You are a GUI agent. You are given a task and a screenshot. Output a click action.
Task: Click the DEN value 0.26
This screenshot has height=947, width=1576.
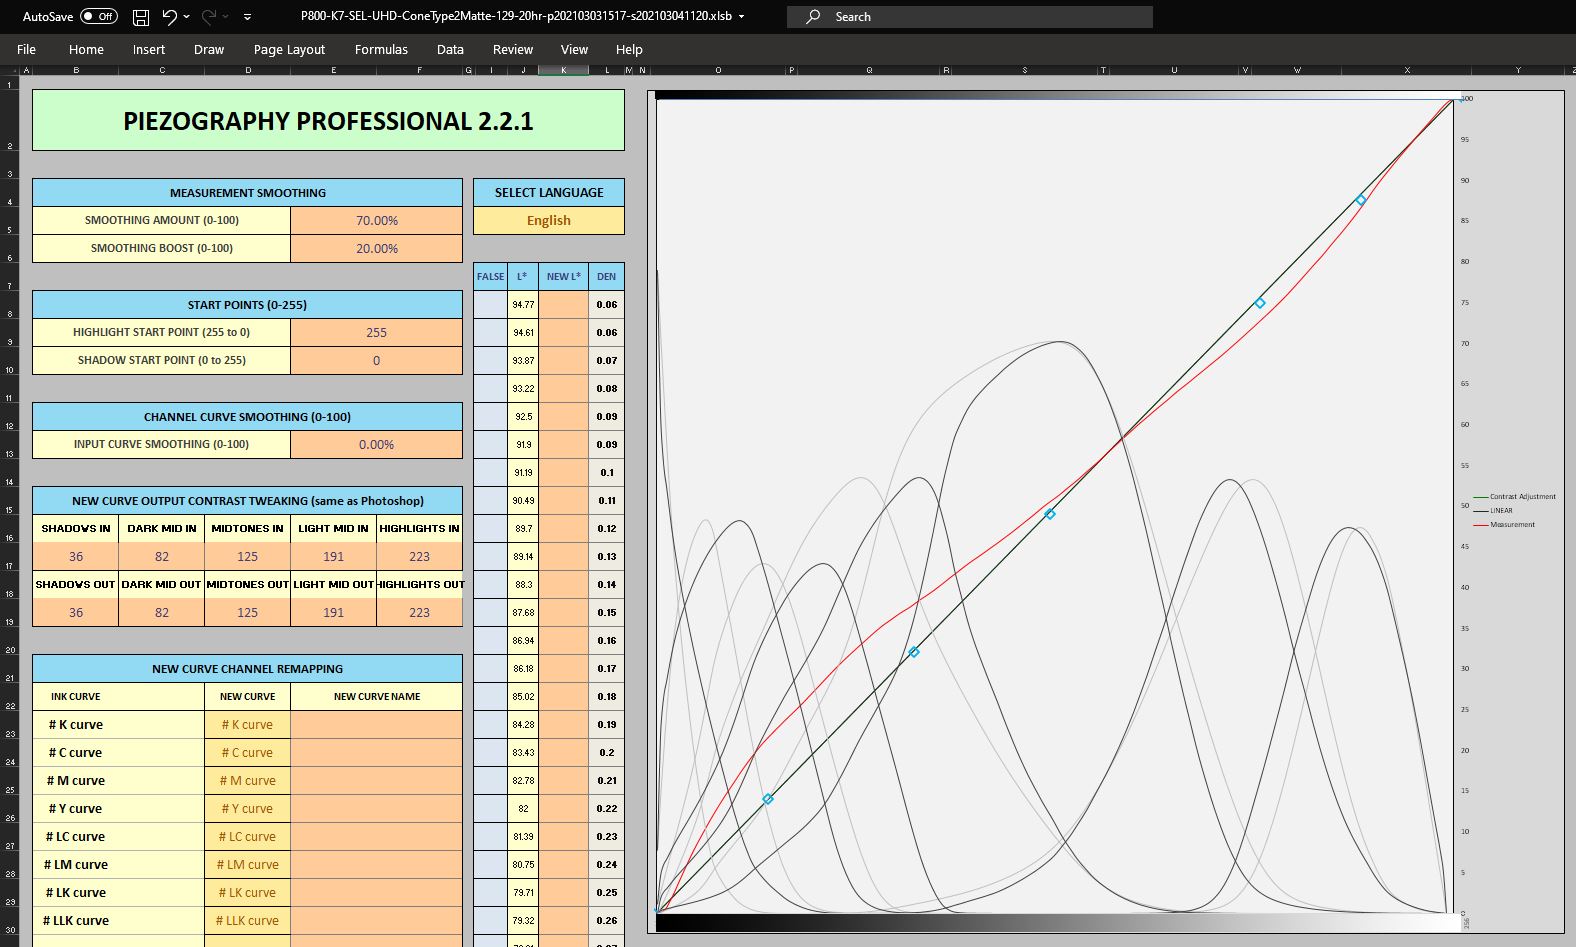(x=607, y=921)
